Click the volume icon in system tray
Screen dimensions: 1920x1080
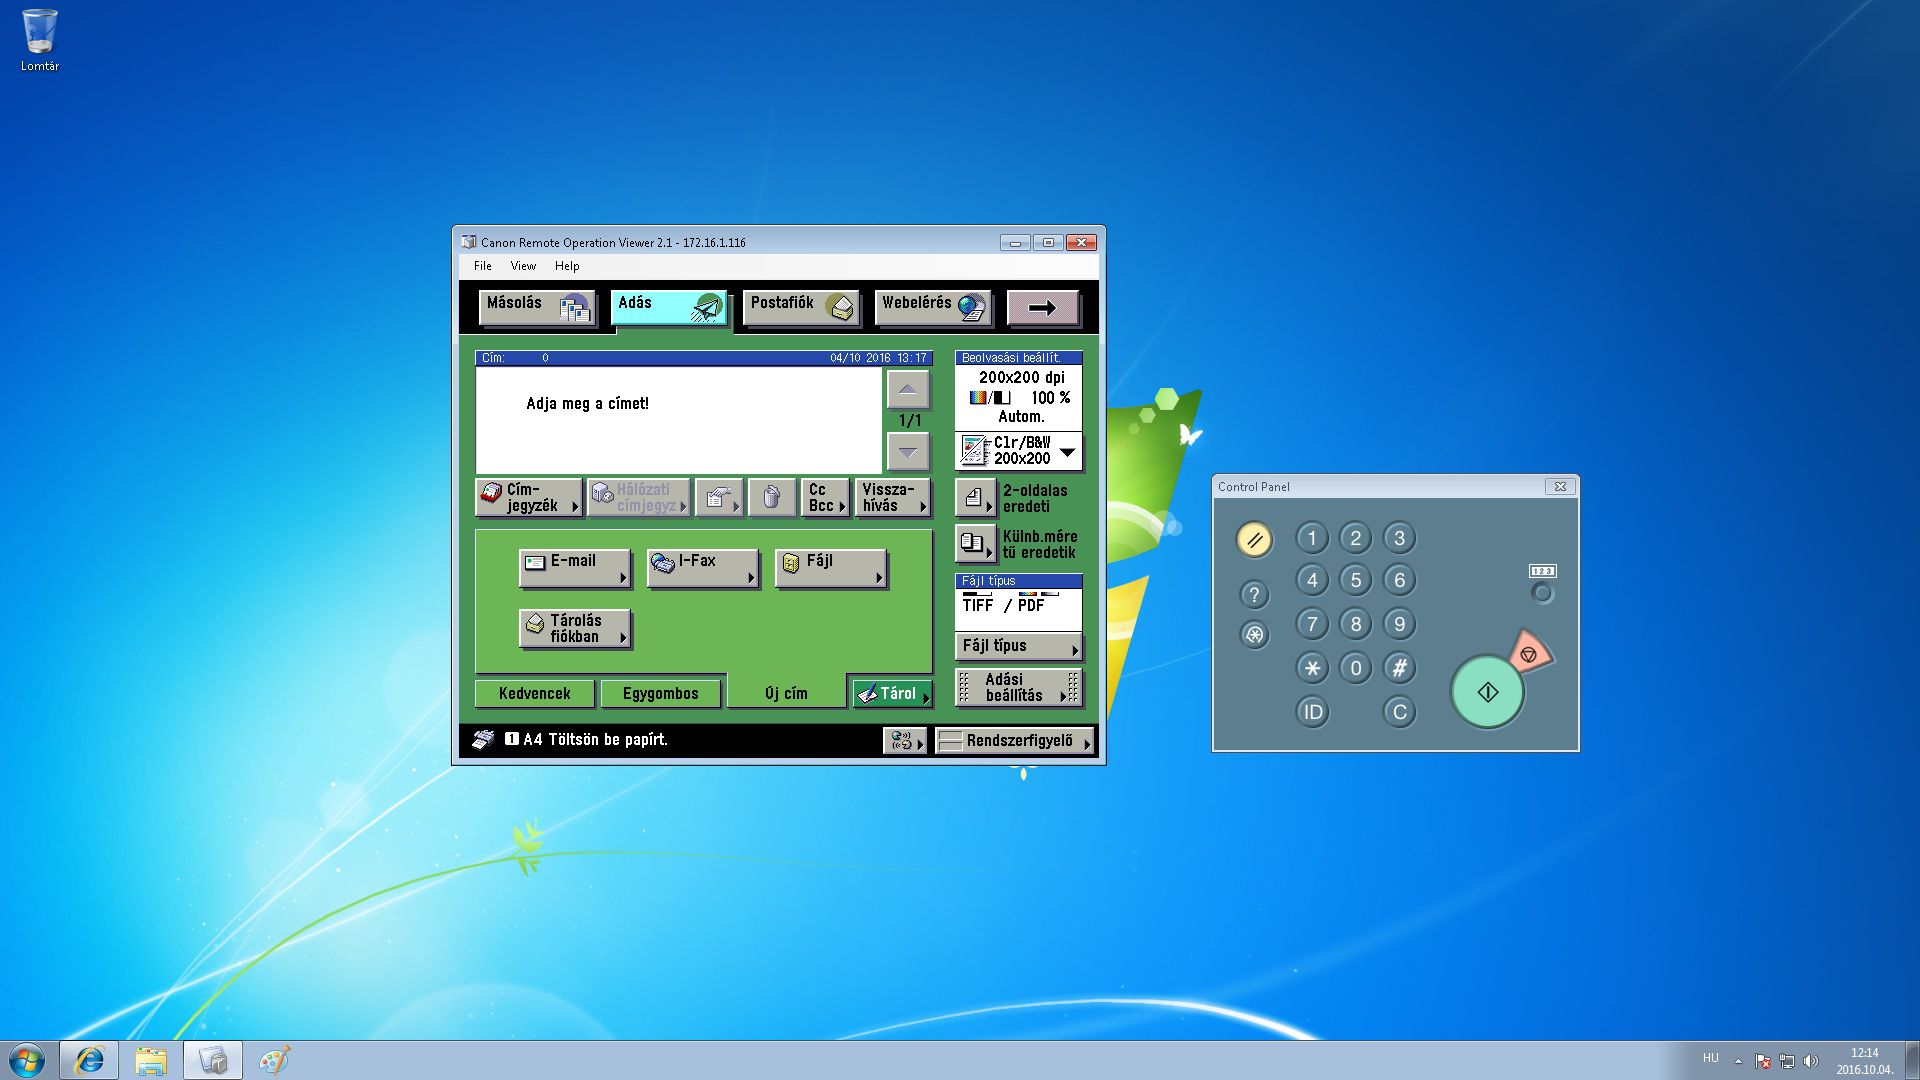(1810, 1061)
